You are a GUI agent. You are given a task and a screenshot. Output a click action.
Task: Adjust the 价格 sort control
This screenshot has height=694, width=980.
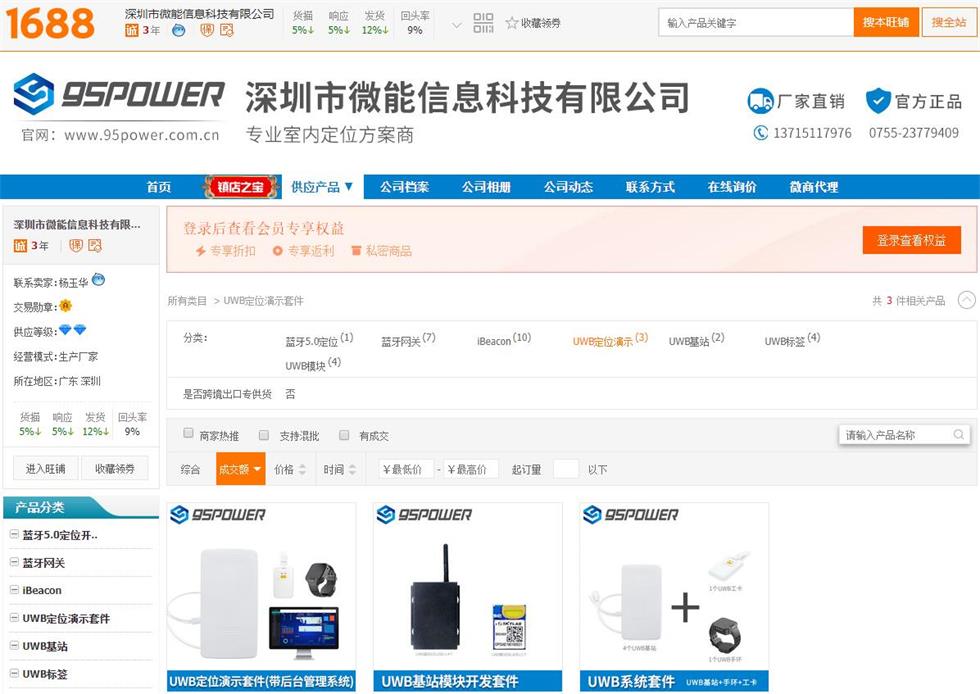pos(287,468)
